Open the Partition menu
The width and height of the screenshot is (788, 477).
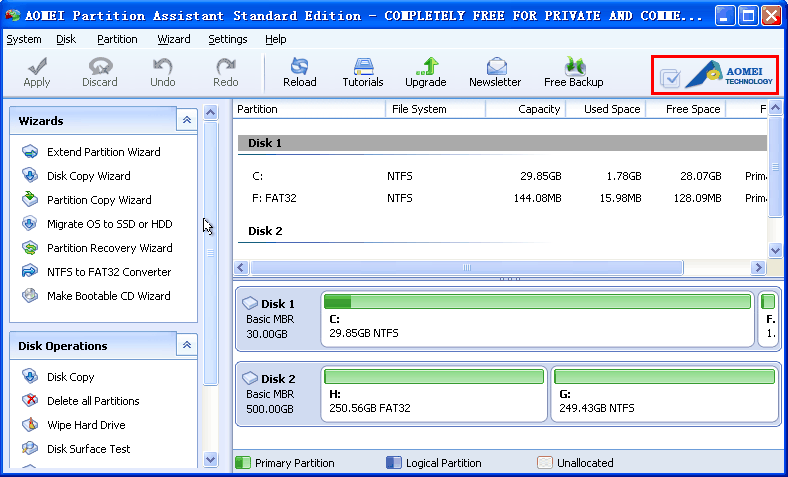pos(117,39)
